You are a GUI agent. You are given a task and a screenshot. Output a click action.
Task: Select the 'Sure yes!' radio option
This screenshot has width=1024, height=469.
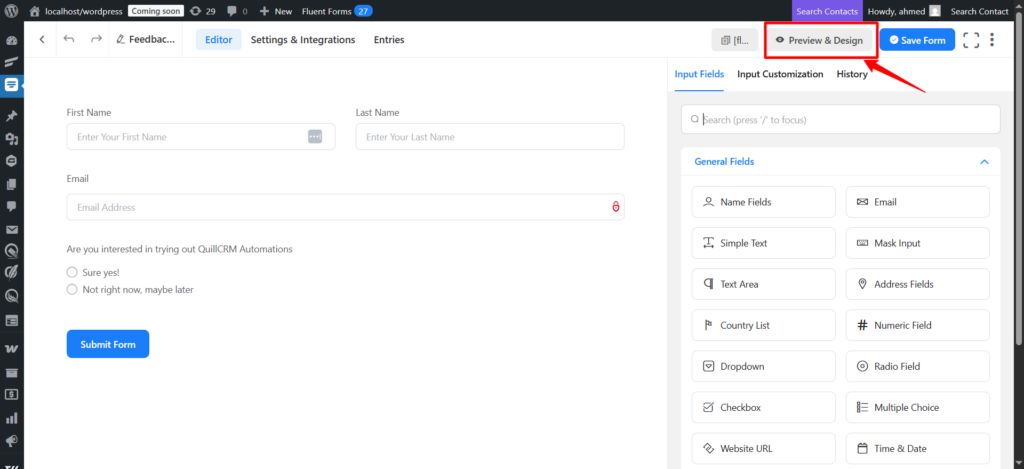[72, 272]
